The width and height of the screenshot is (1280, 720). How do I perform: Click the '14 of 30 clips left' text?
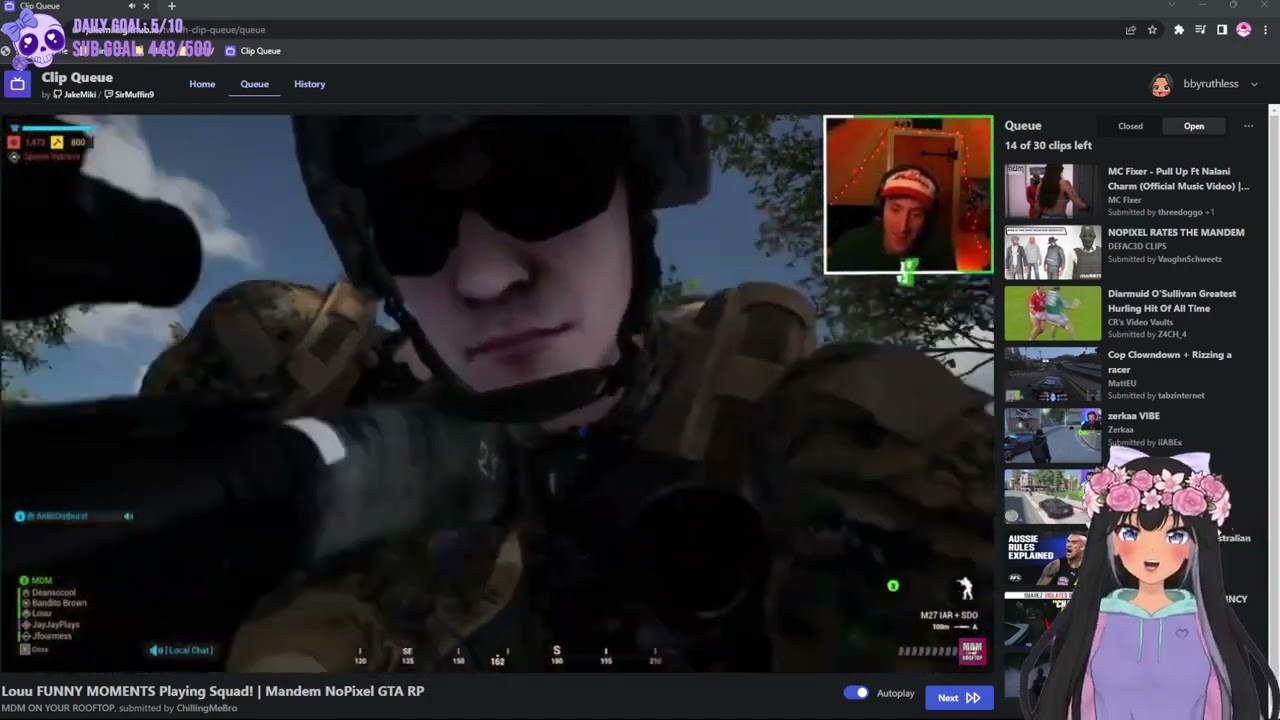pyautogui.click(x=1048, y=146)
